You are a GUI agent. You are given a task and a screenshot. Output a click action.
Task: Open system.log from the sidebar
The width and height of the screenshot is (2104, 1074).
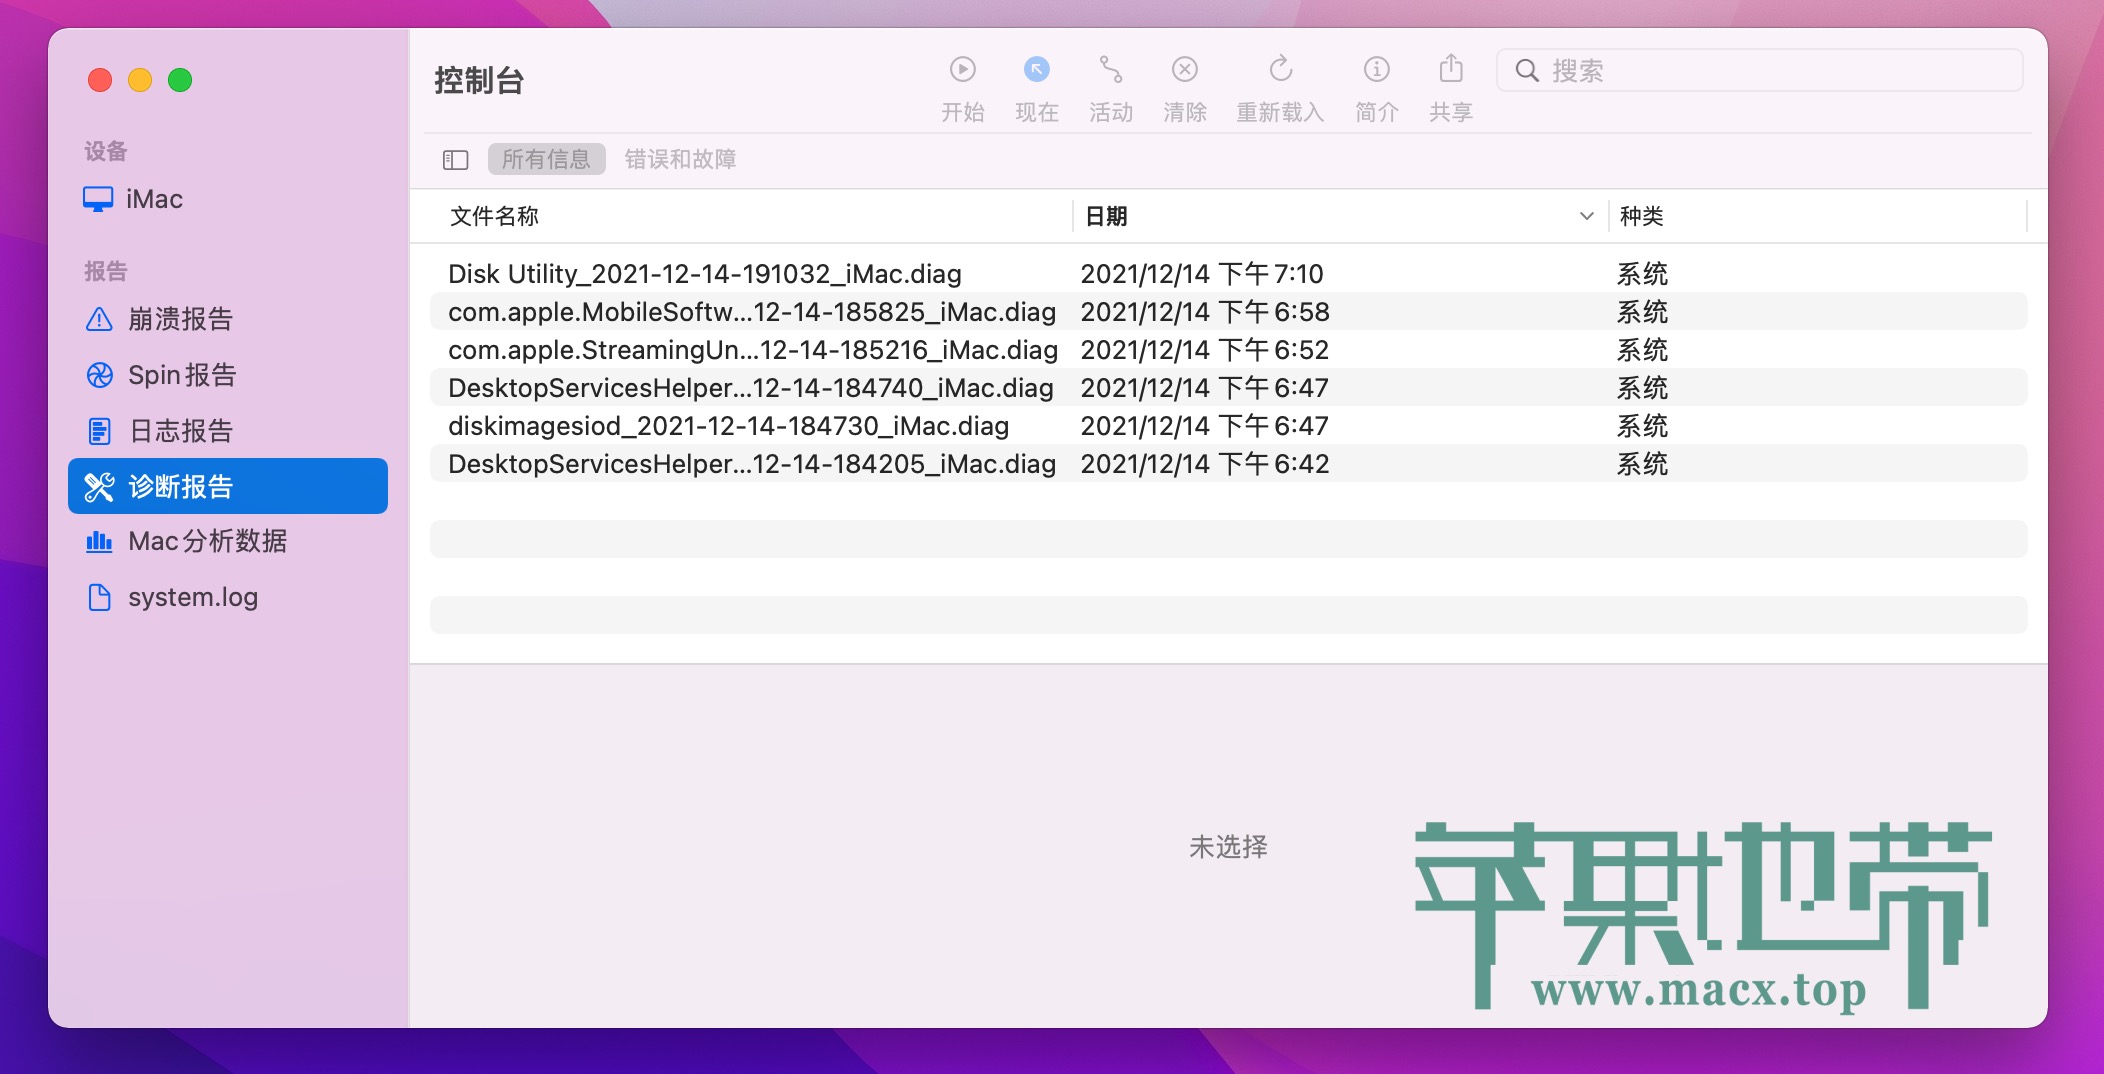pyautogui.click(x=192, y=597)
